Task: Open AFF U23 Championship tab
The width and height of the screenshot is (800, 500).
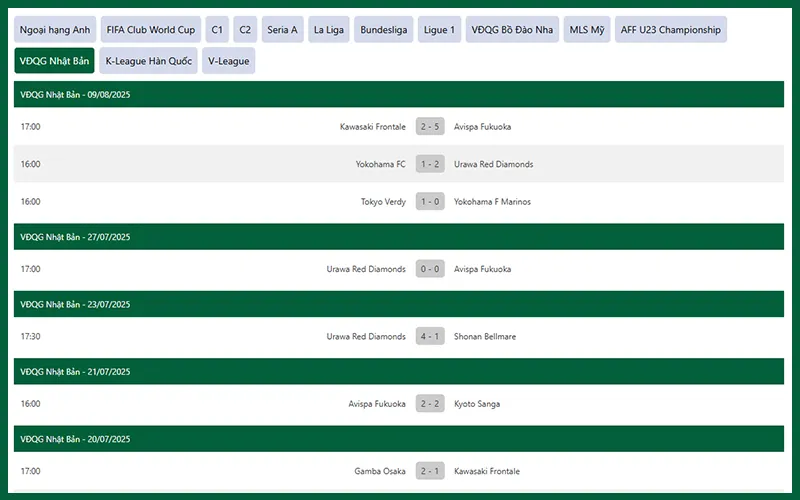Action: coord(670,30)
